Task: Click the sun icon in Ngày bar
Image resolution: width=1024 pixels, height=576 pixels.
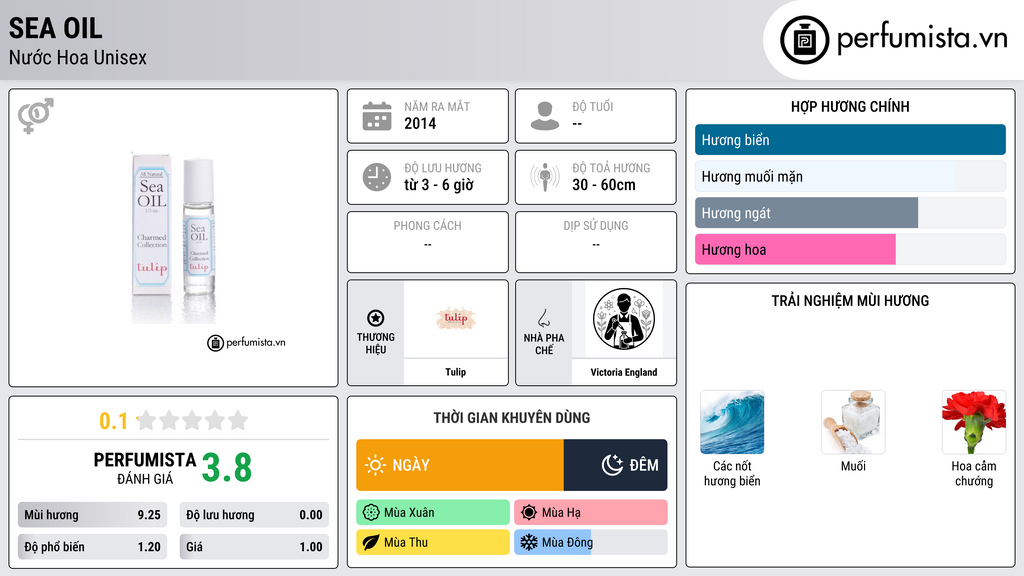Action: point(375,465)
